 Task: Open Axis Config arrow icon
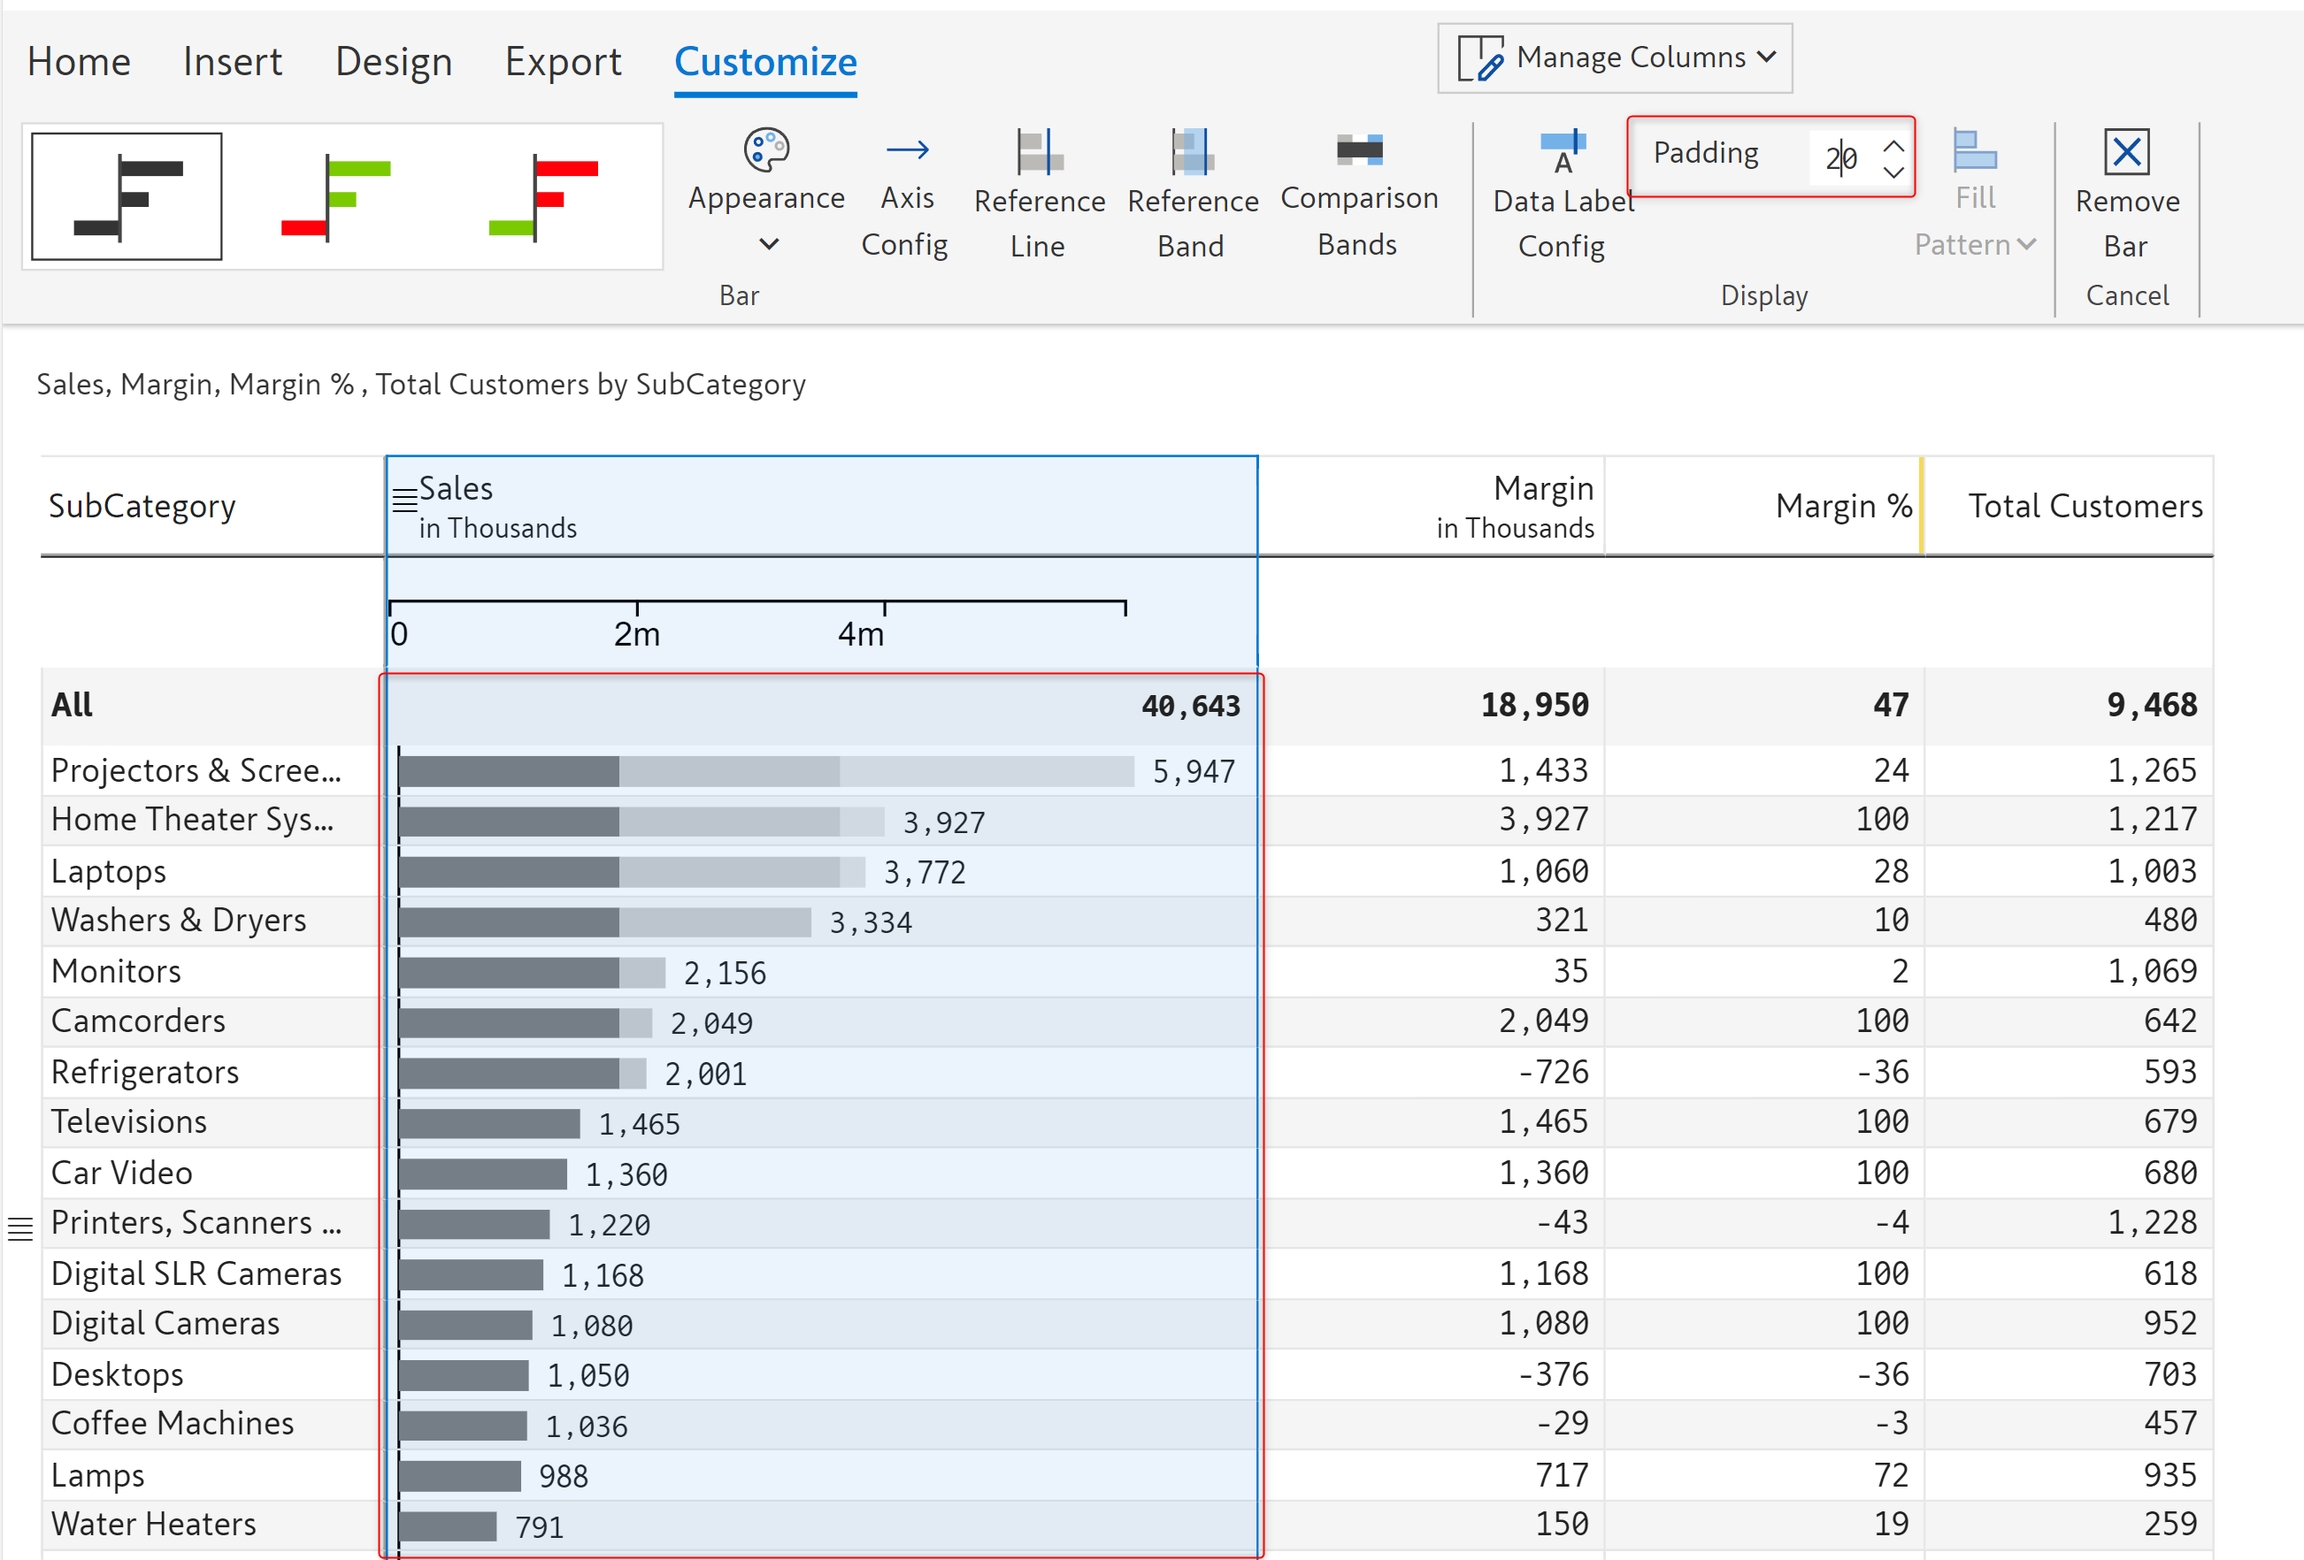point(907,151)
